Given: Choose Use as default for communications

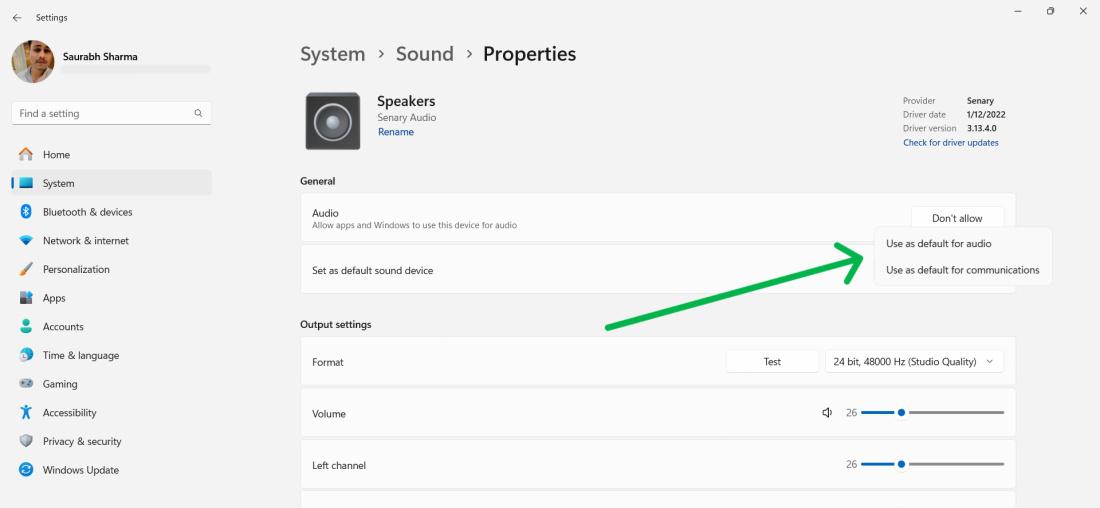Looking at the screenshot, I should click(x=962, y=270).
